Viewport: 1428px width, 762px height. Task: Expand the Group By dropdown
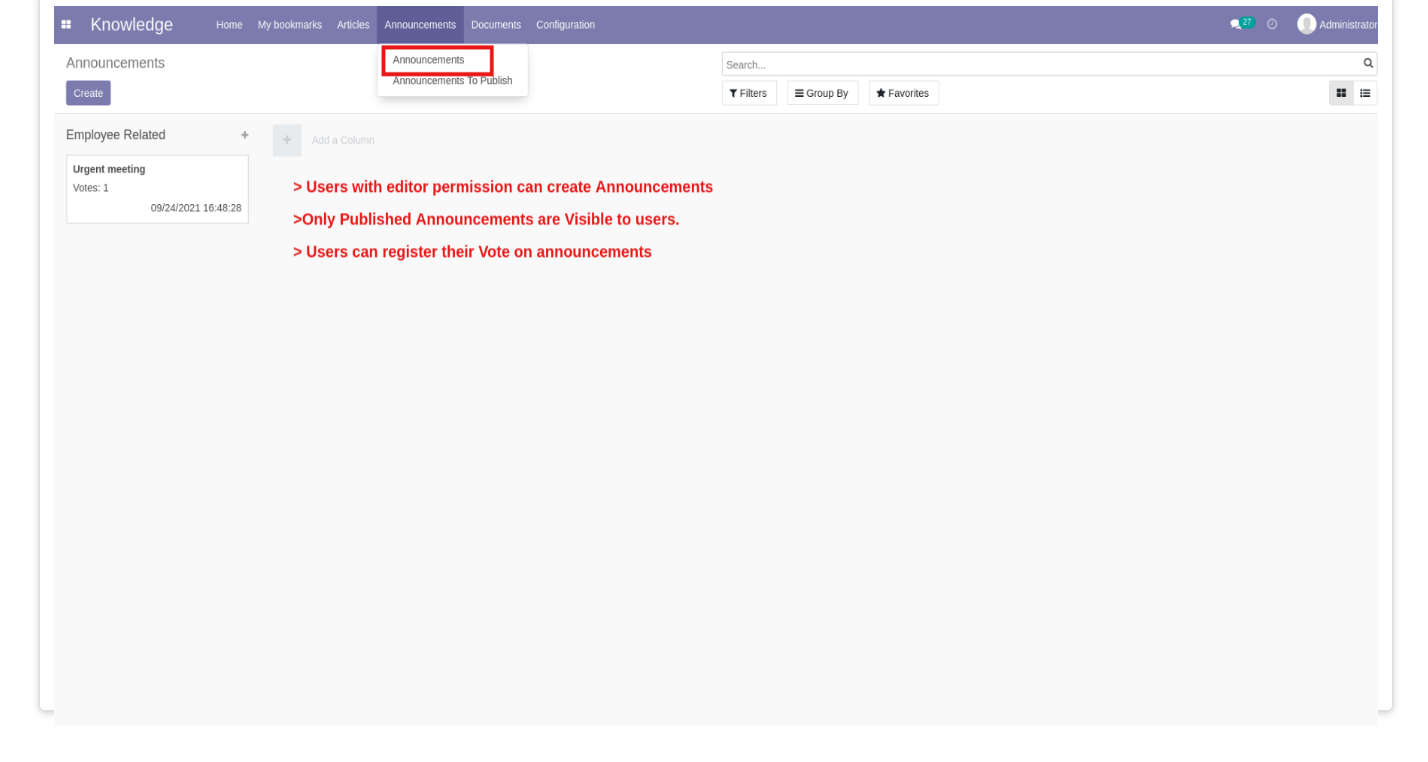(x=822, y=93)
